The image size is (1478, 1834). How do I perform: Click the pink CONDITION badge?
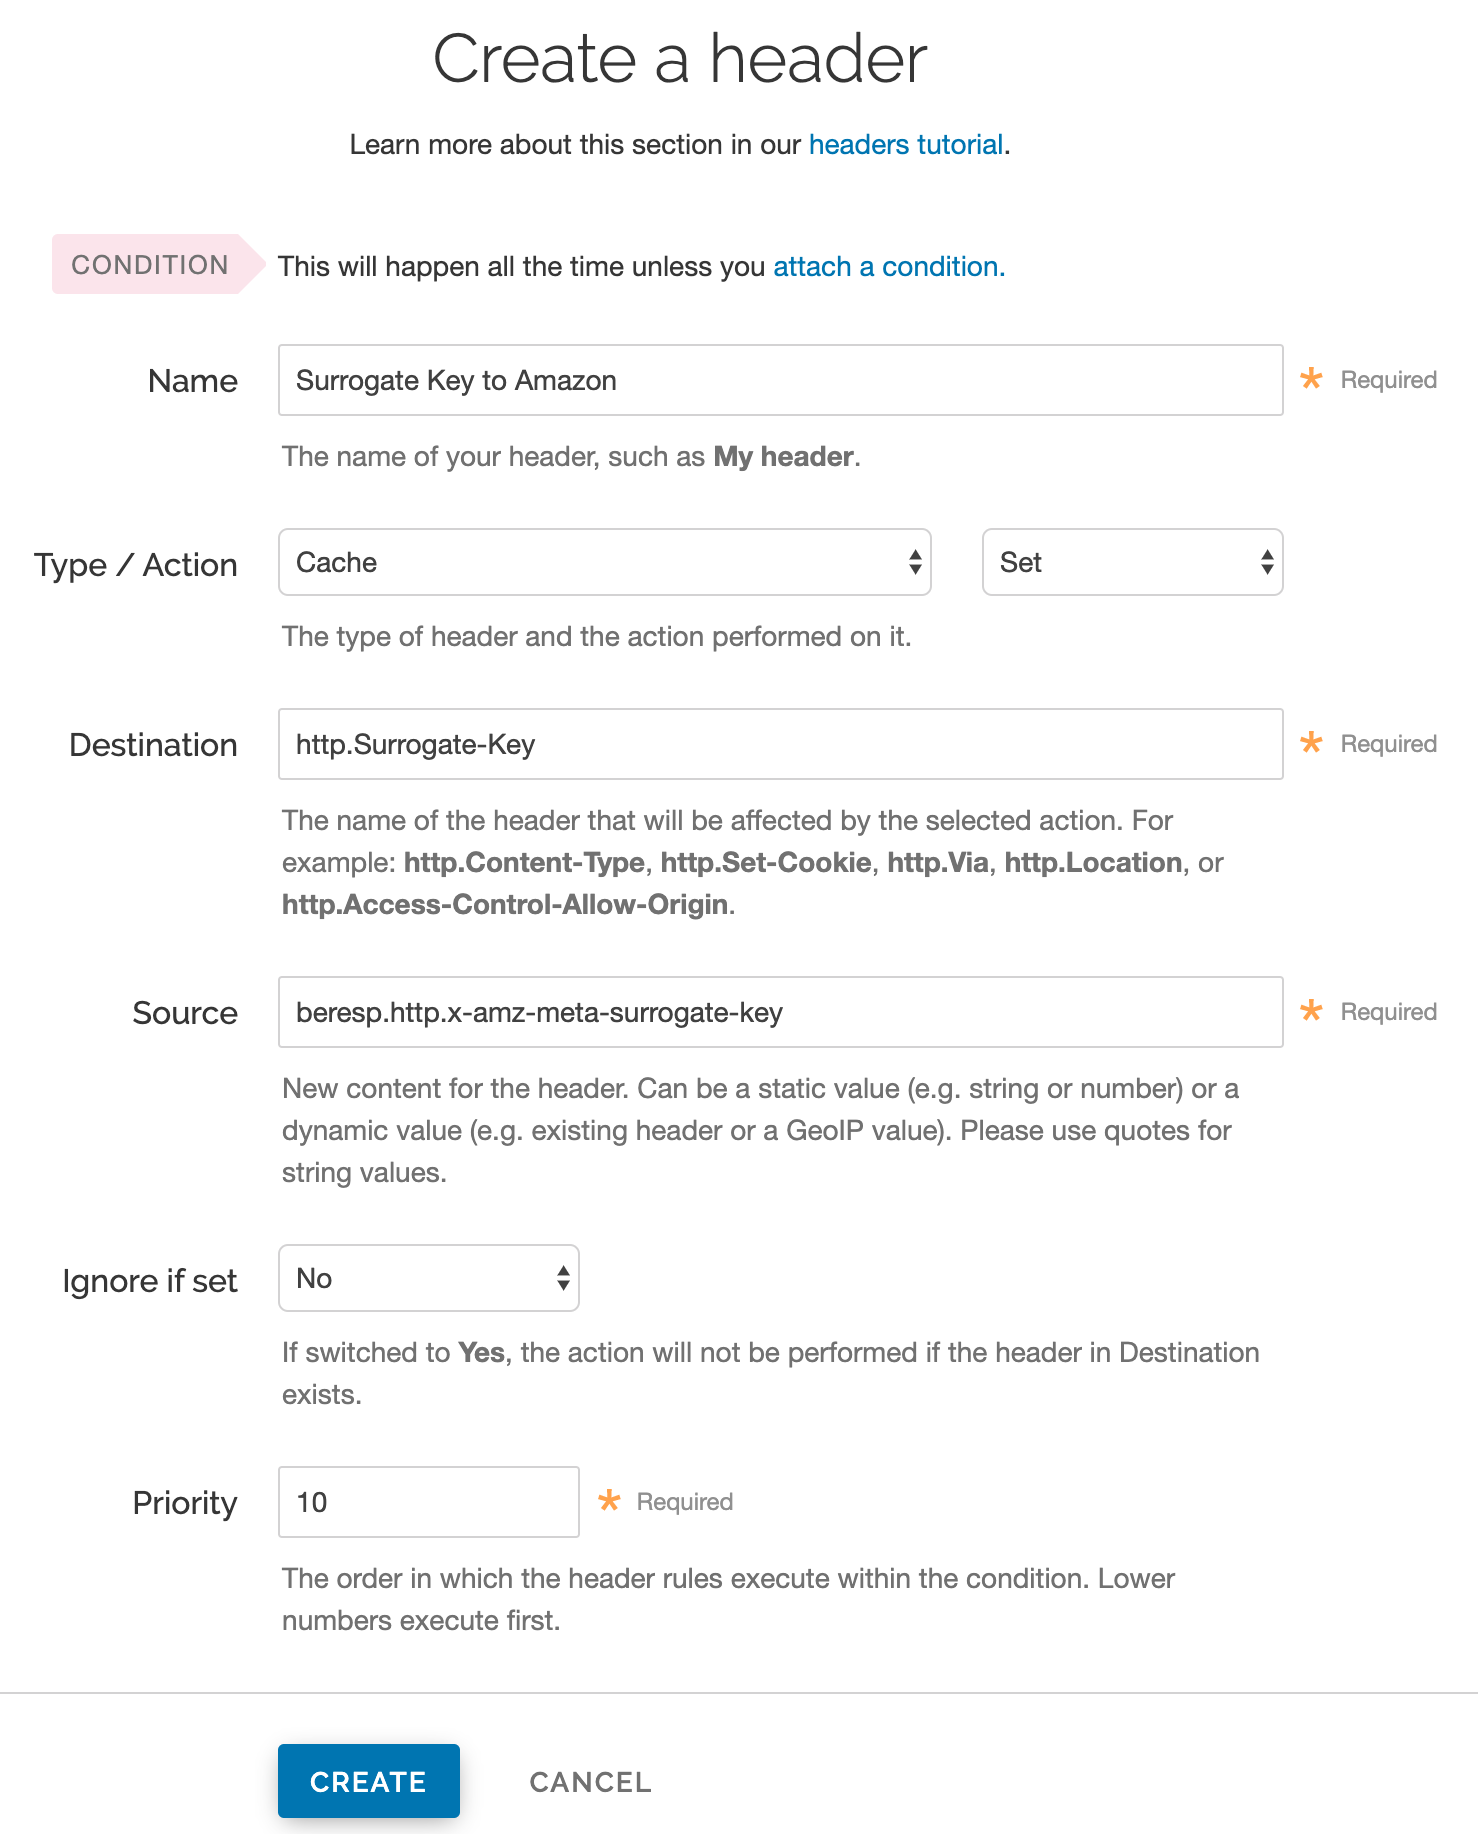pos(148,264)
